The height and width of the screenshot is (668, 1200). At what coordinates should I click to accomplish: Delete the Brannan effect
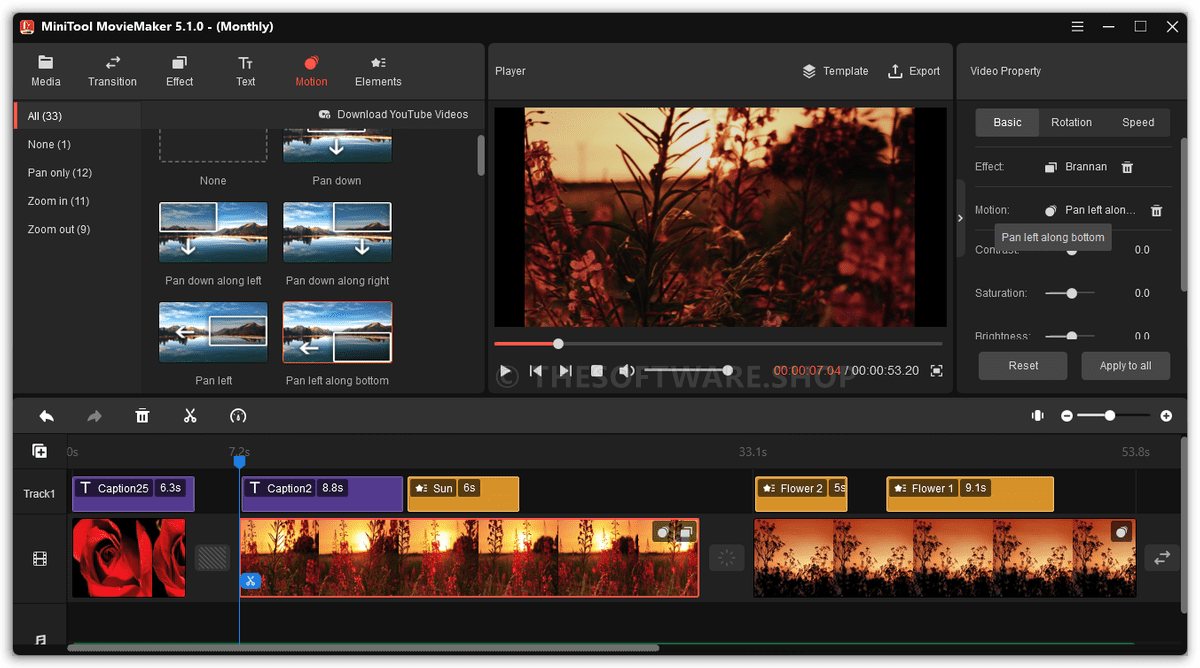[1127, 167]
